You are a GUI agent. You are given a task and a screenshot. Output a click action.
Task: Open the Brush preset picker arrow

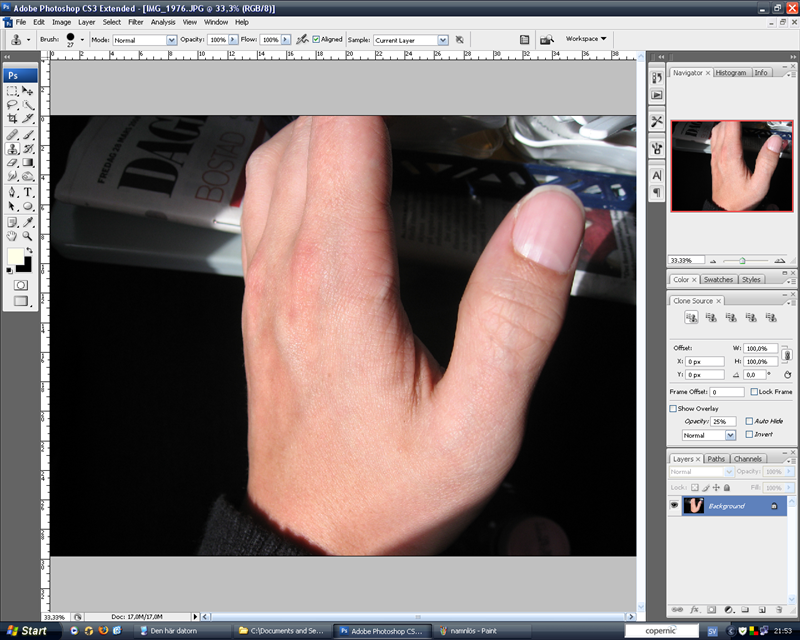(82, 39)
